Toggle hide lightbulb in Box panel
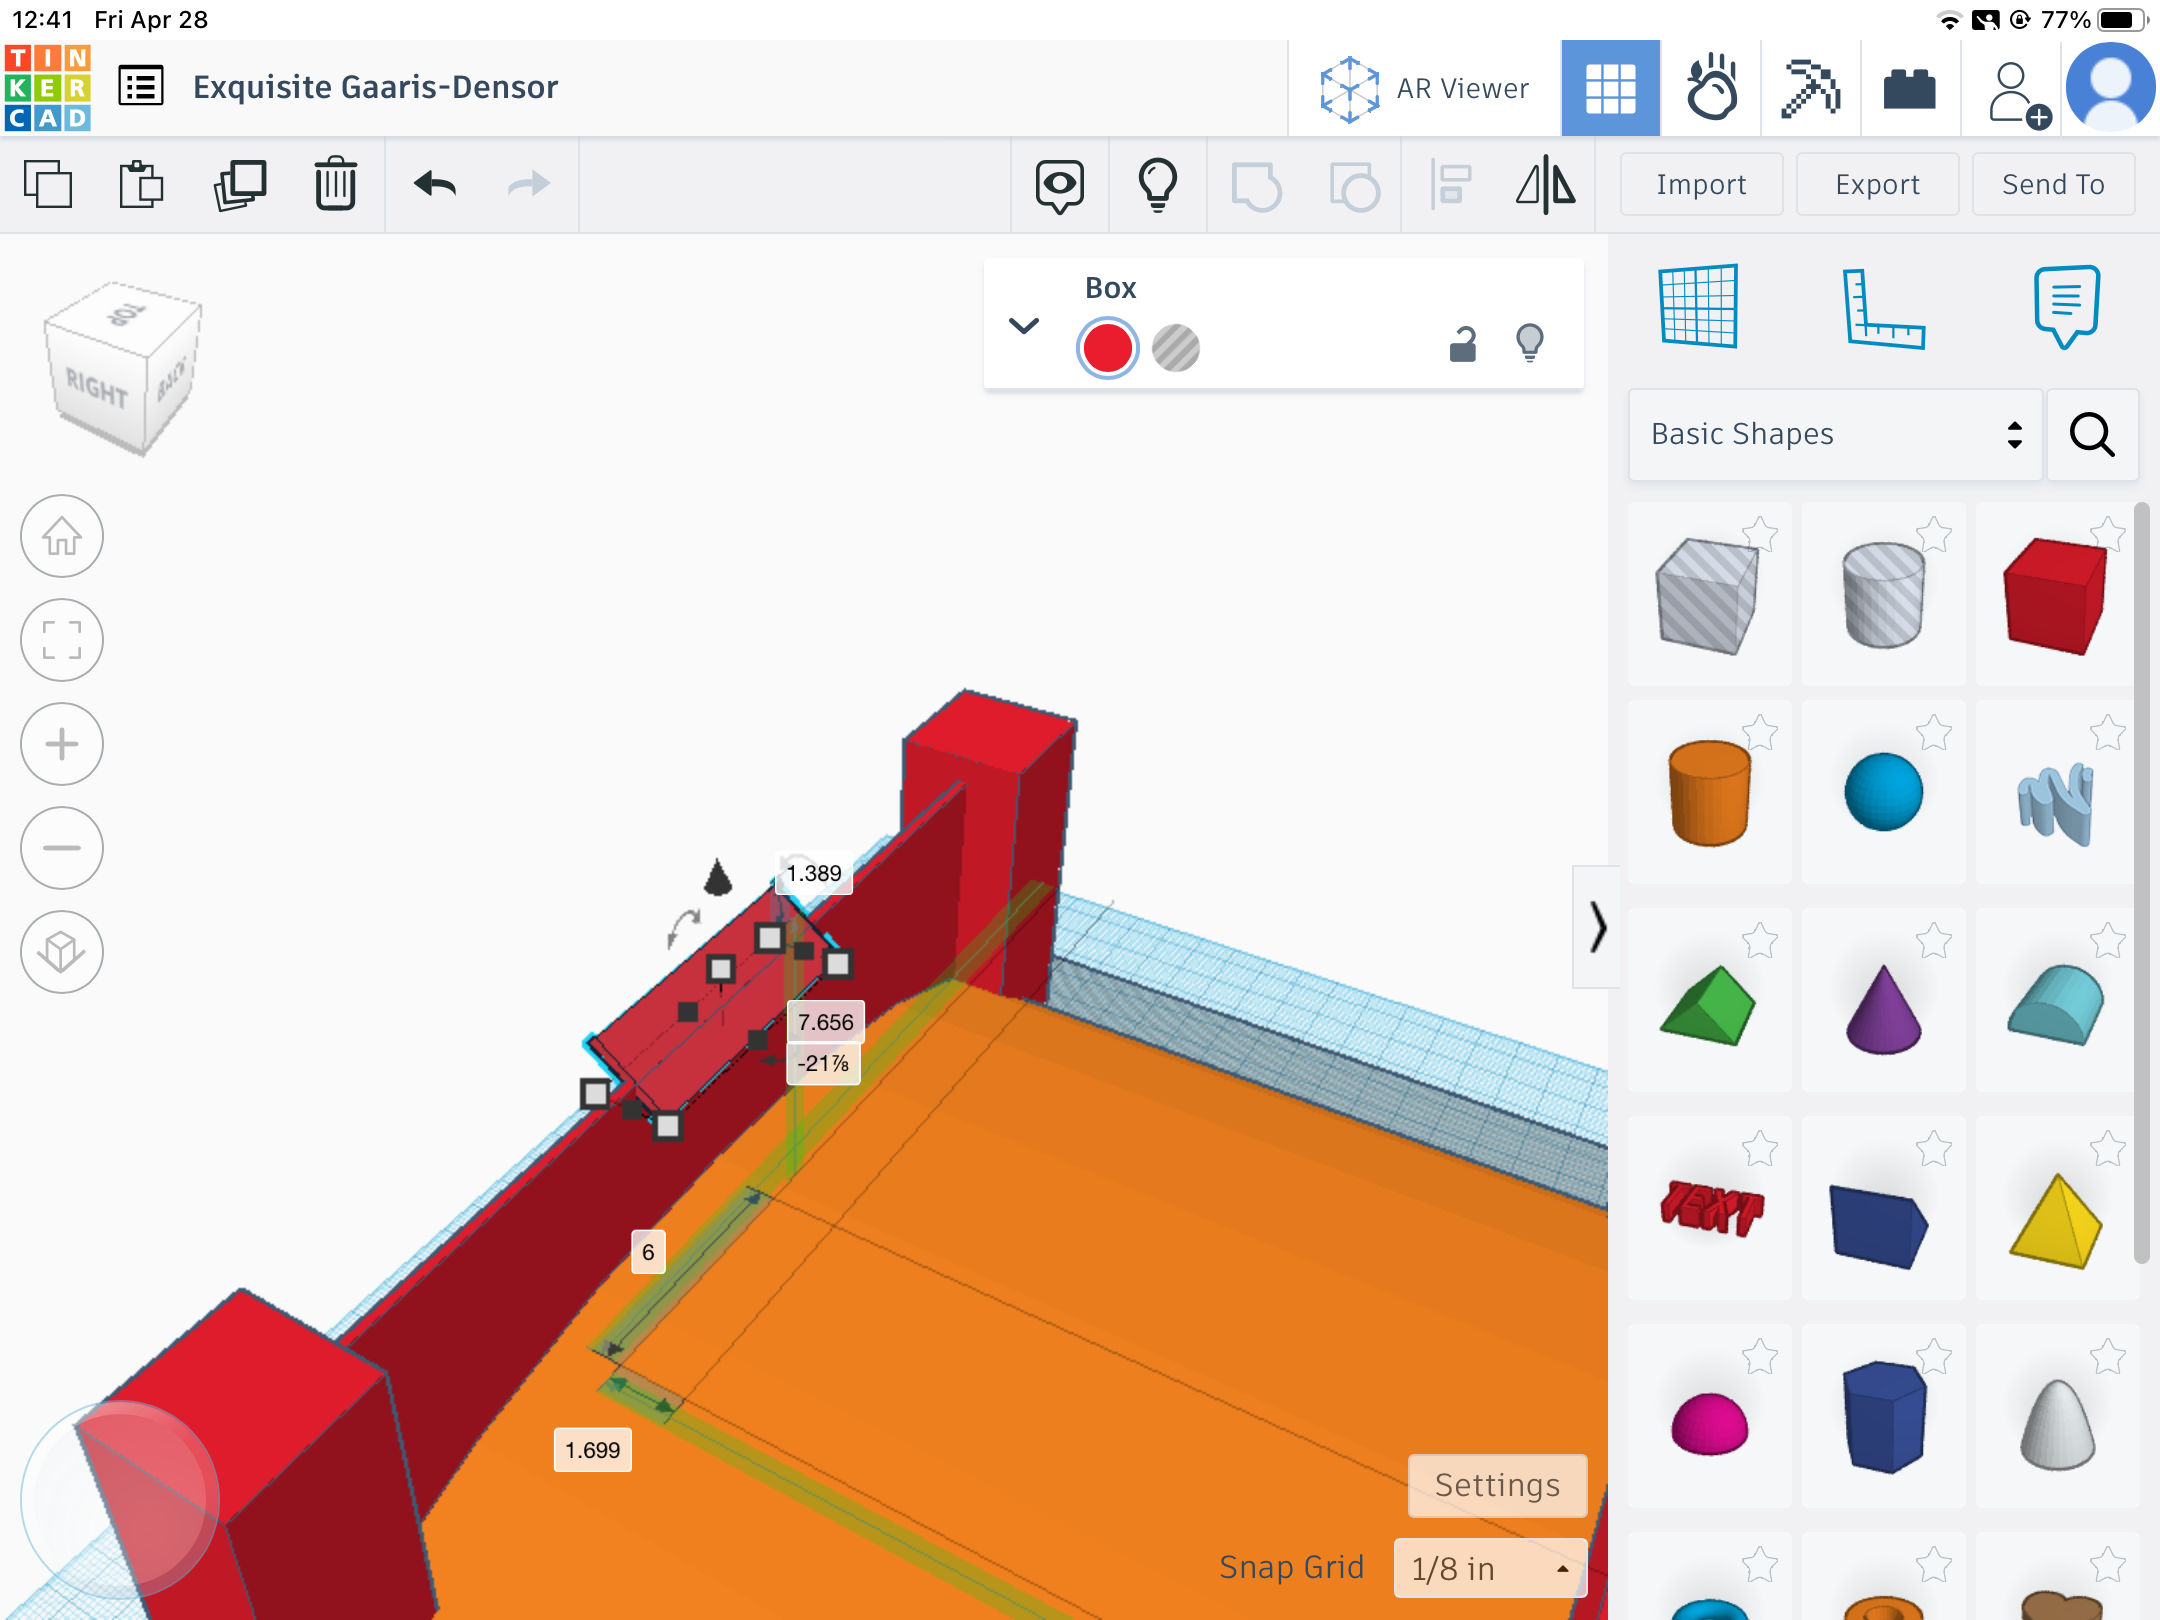The height and width of the screenshot is (1620, 2160). tap(1530, 343)
